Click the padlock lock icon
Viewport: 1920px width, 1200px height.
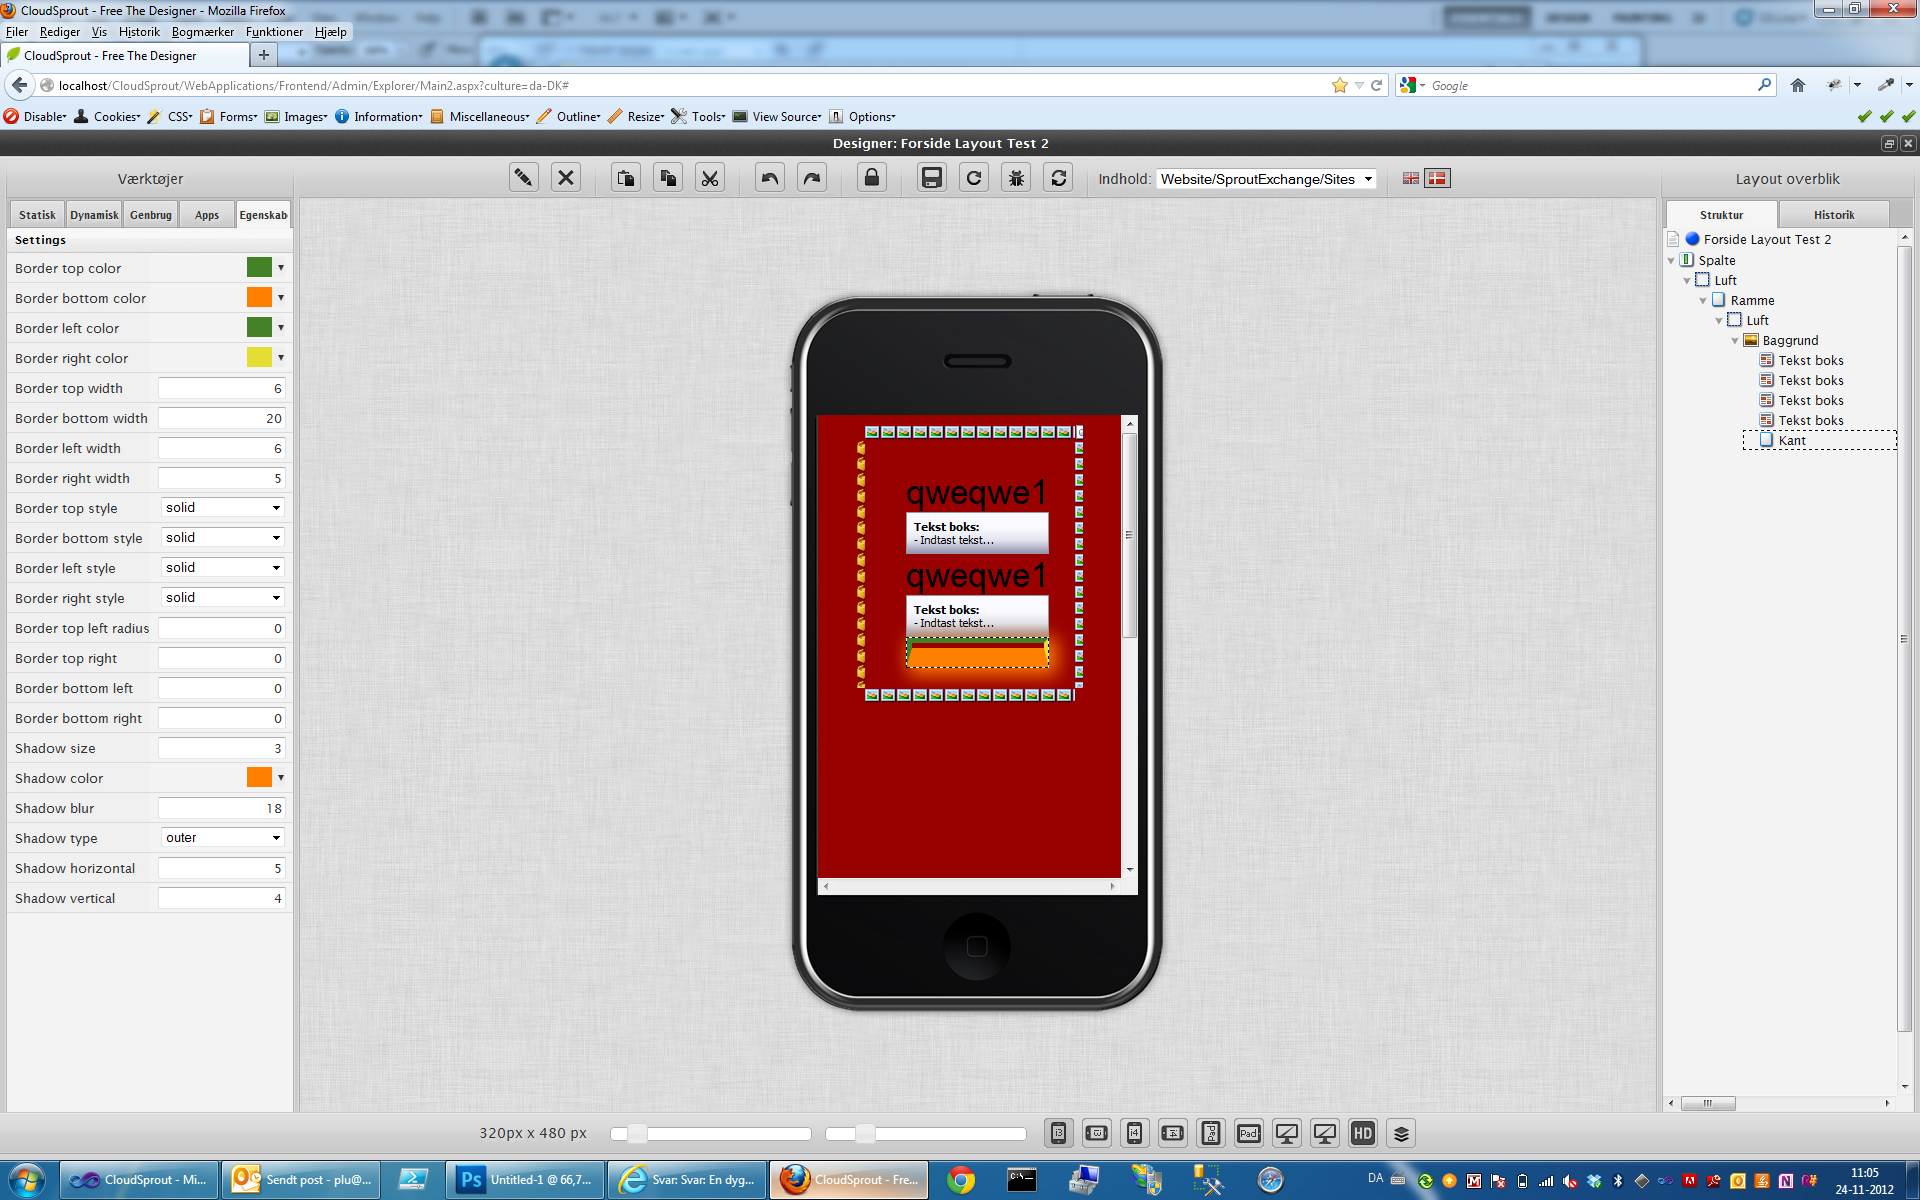[x=872, y=178]
